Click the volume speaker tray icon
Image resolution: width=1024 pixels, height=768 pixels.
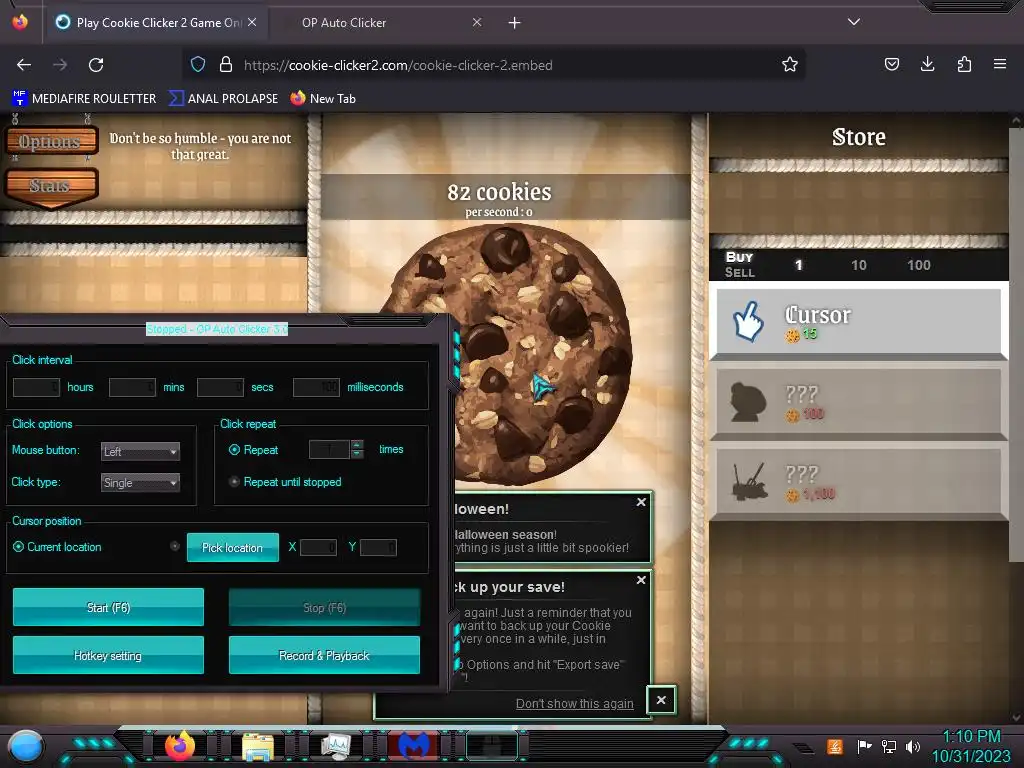[x=913, y=746]
